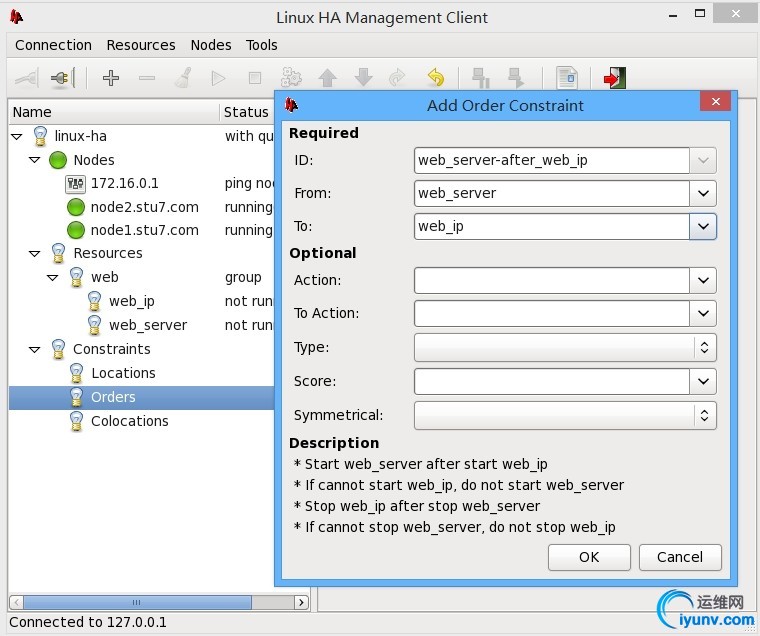Sort by the Status column header
The width and height of the screenshot is (760, 636).
pyautogui.click(x=247, y=112)
